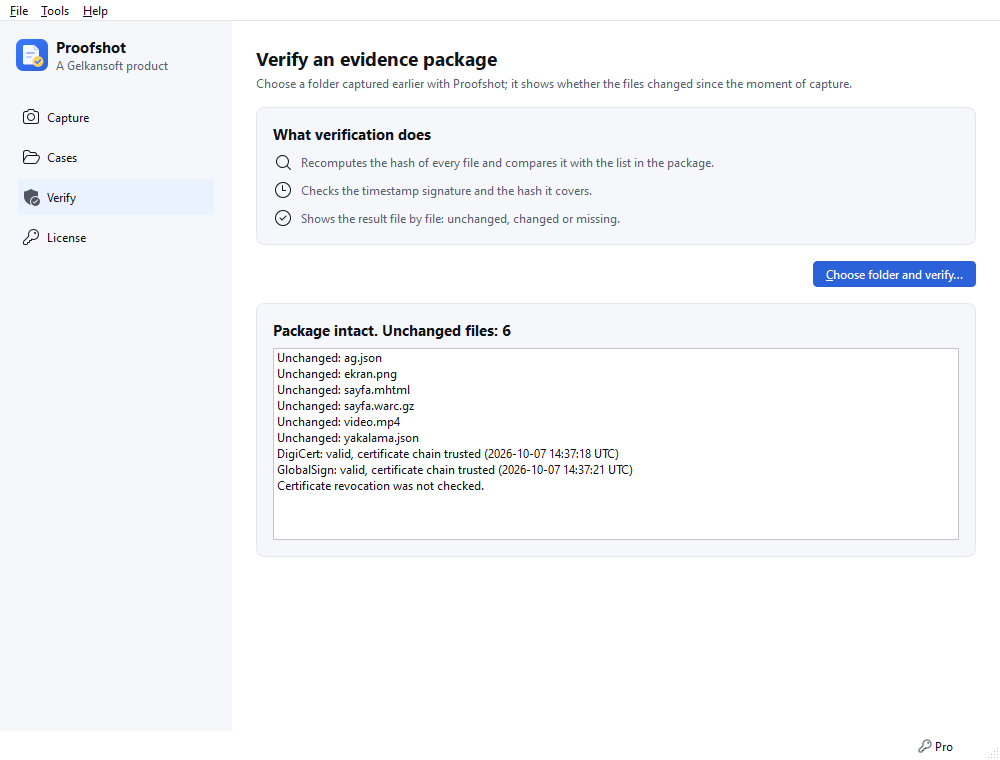Click the "Shows the result file by file" text
Image resolution: width=1000 pixels, height=760 pixels.
pyautogui.click(x=460, y=219)
